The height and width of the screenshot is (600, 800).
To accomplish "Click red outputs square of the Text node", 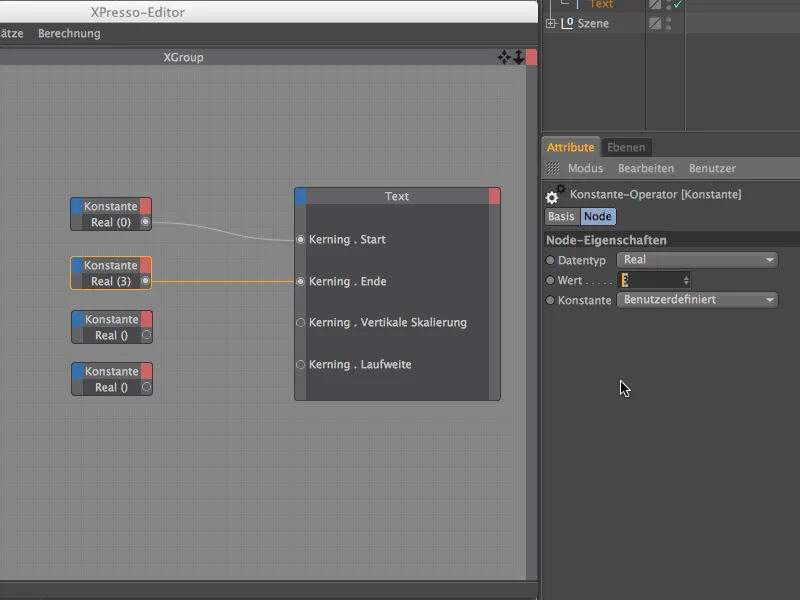I will point(494,196).
